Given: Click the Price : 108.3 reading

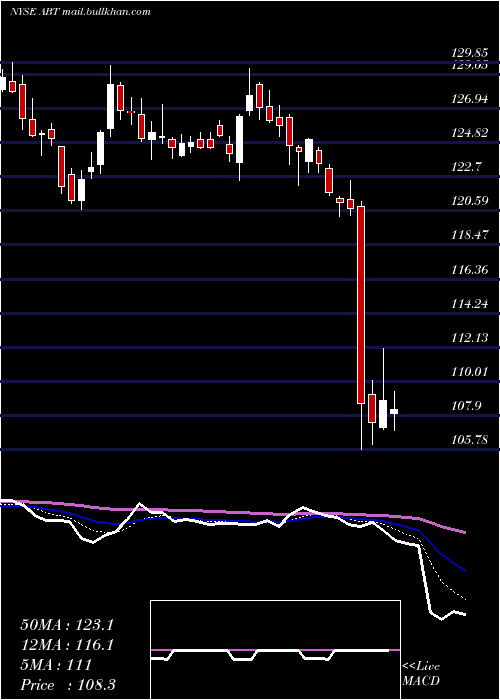Looking at the screenshot, I should (67, 685).
